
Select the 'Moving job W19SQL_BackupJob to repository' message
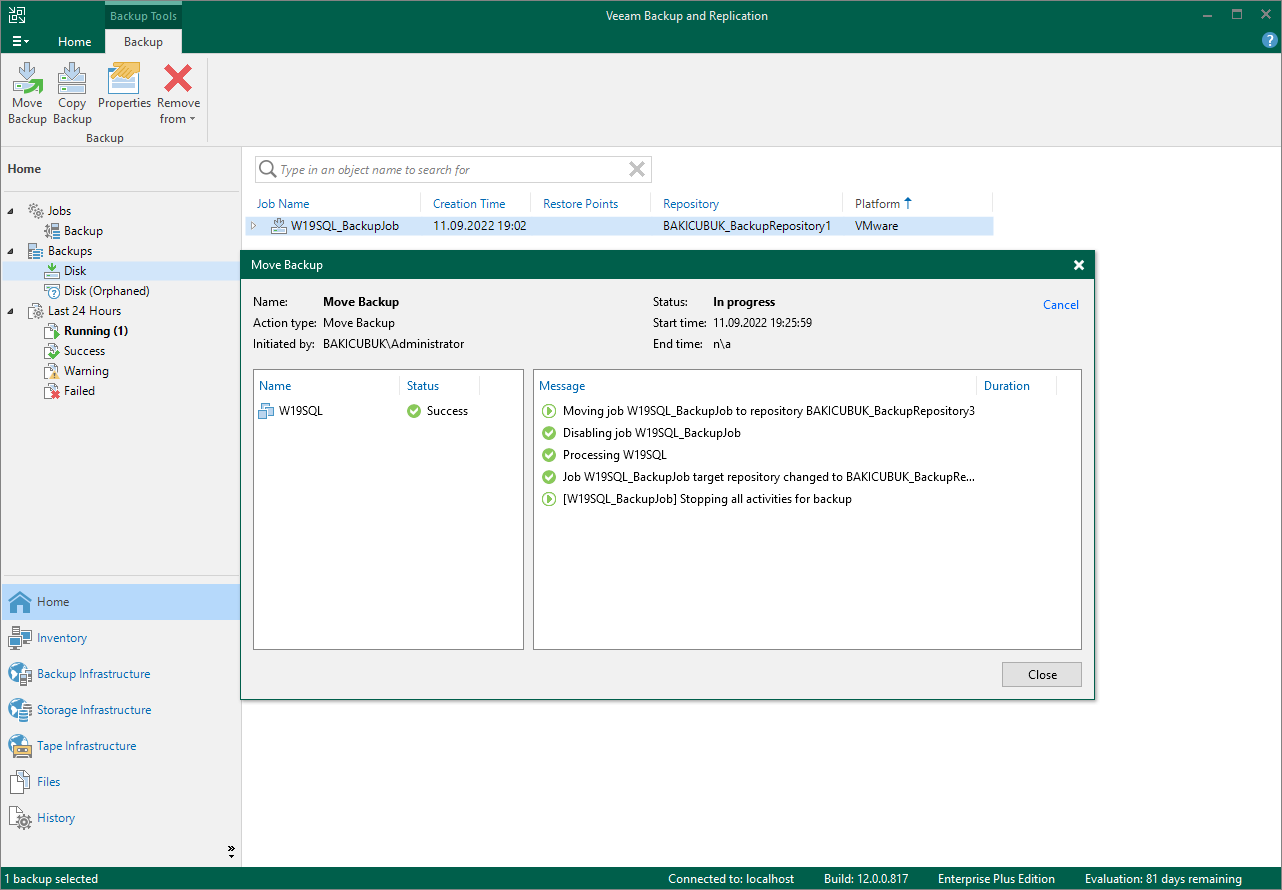(768, 411)
